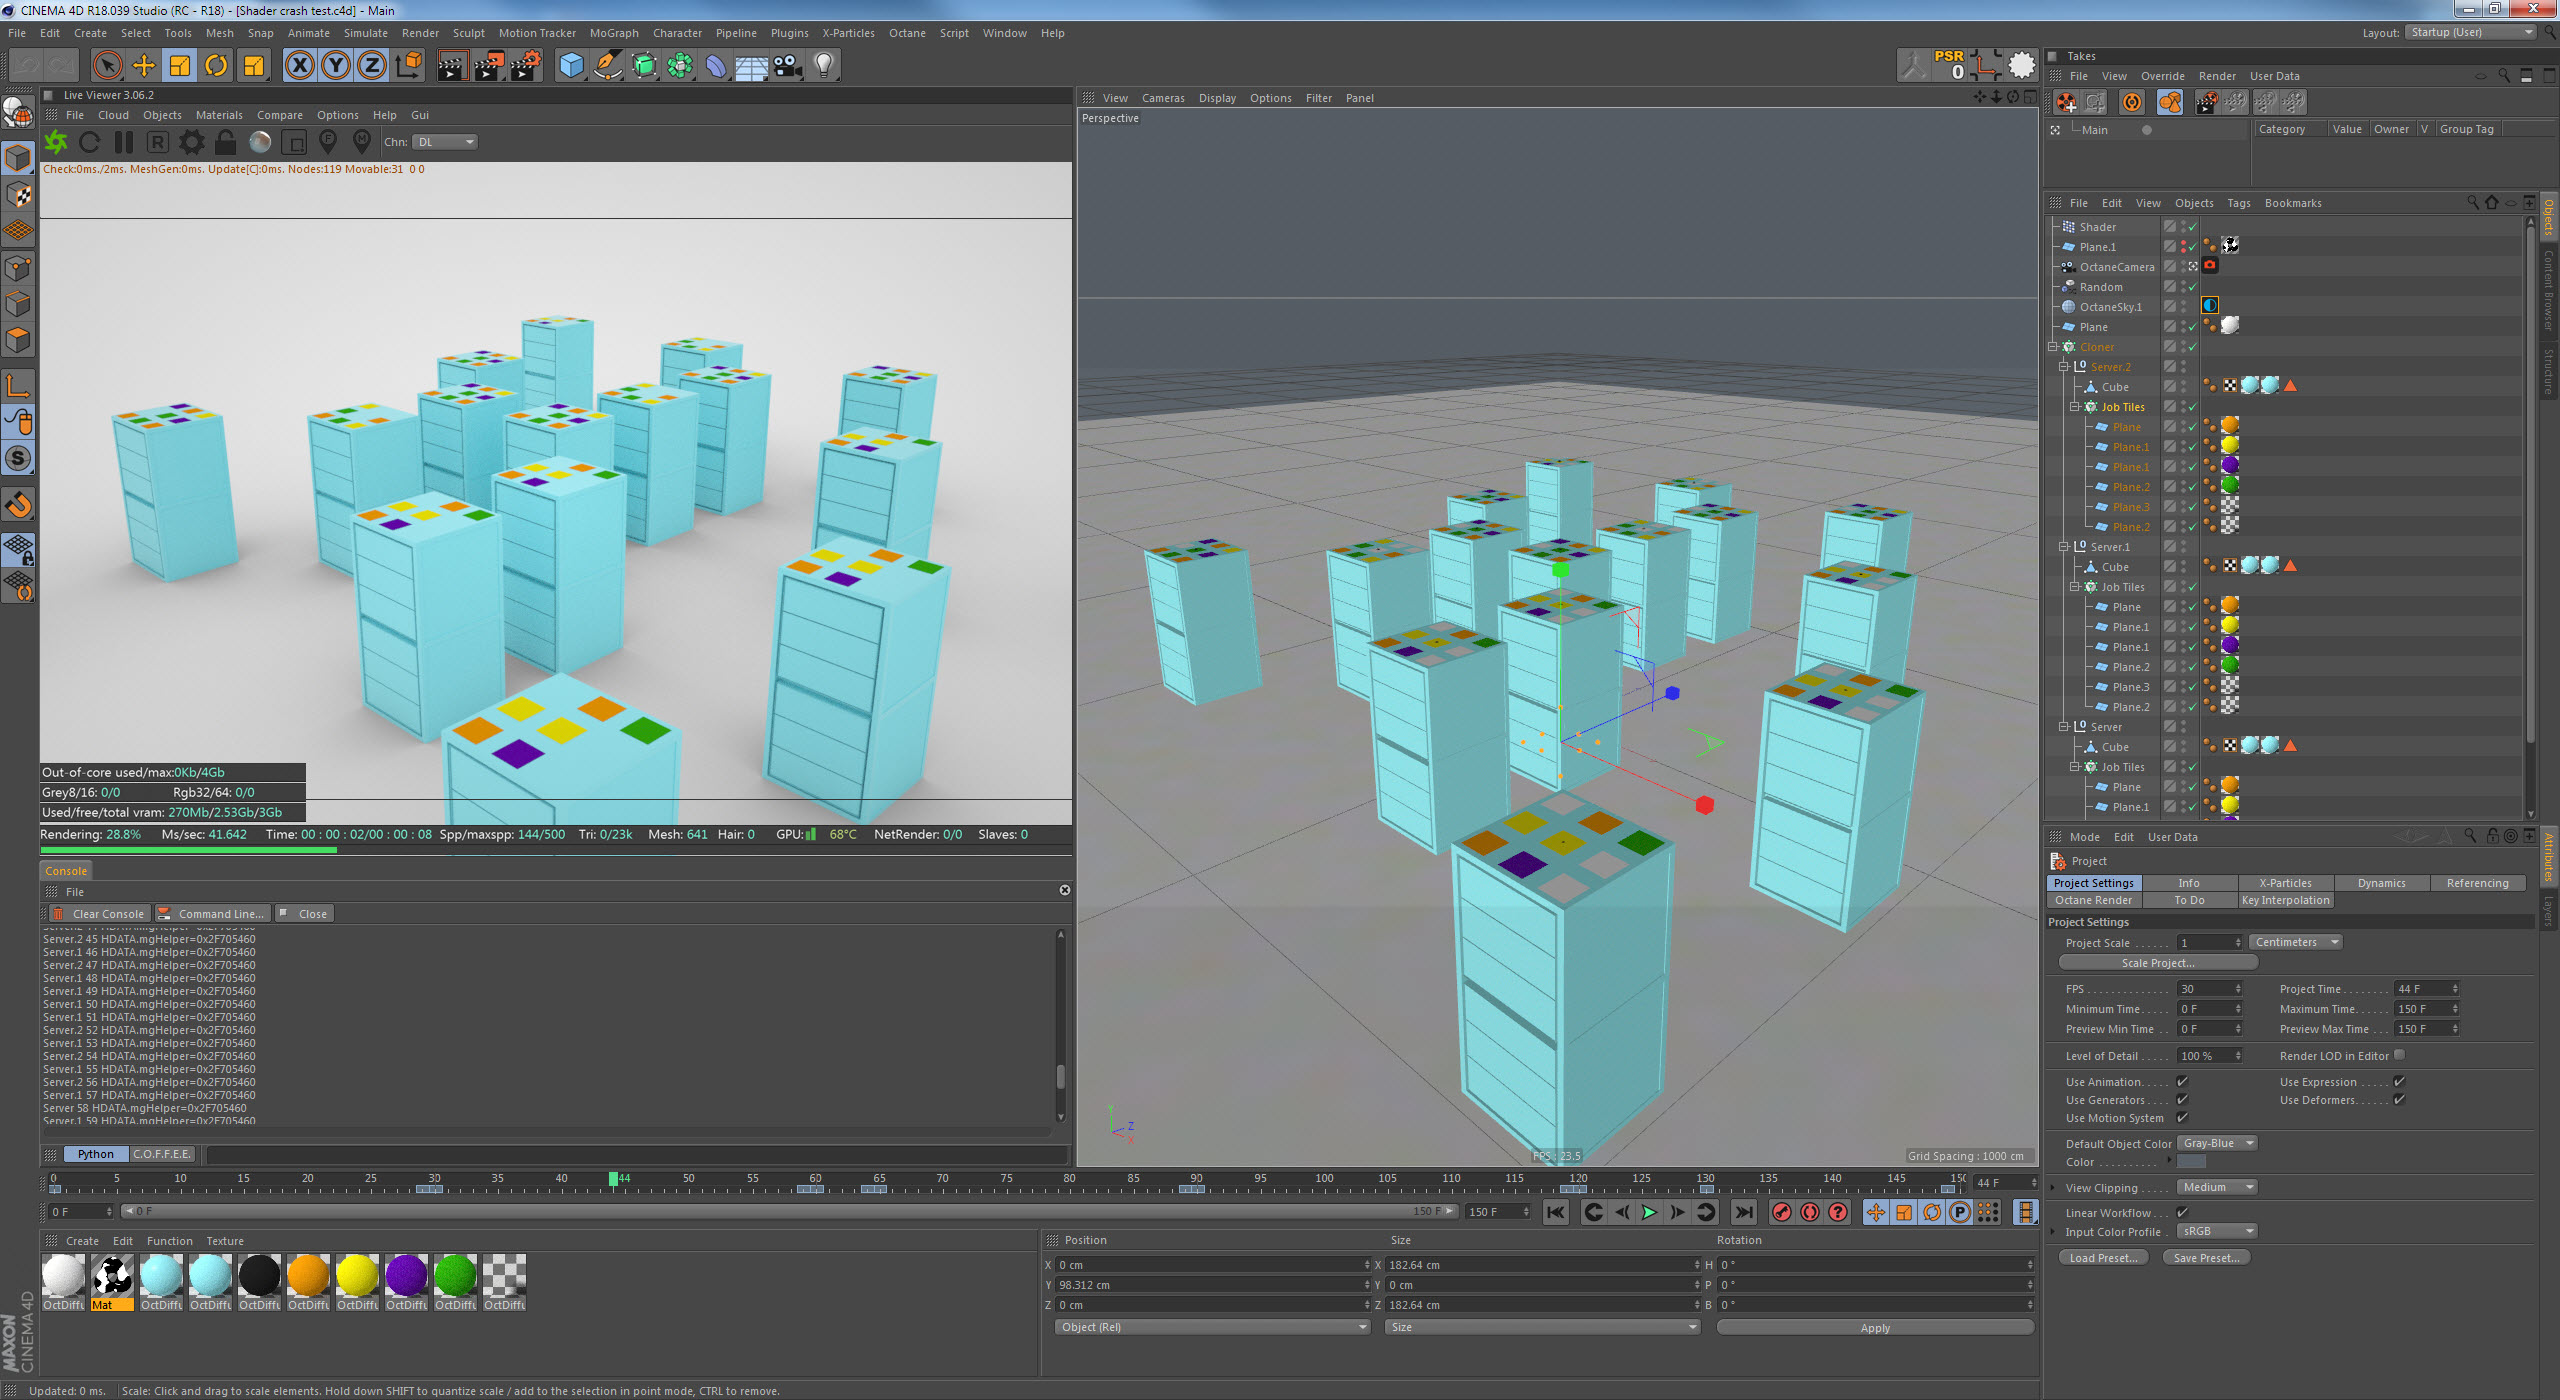Select the purple material swatch
This screenshot has width=2560, height=1400.
pos(406,1277)
